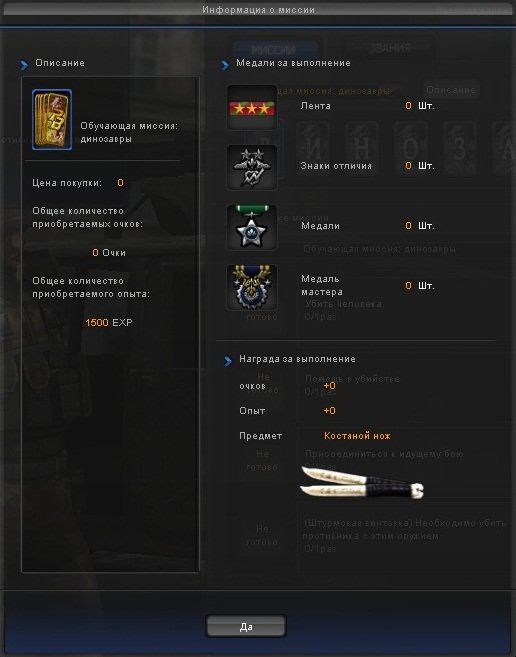Click the Лента ribbon medal icon

pos(252,108)
